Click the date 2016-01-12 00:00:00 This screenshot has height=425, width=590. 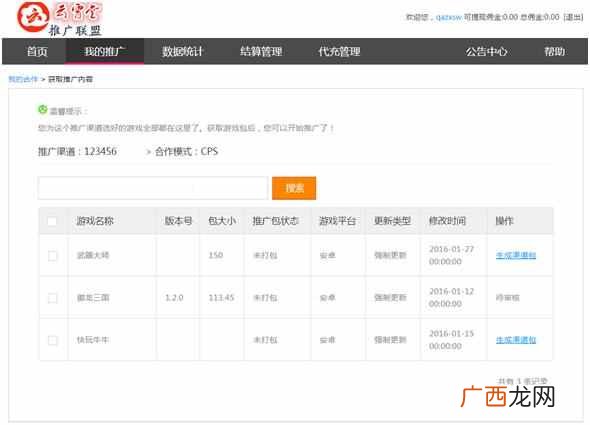(452, 297)
